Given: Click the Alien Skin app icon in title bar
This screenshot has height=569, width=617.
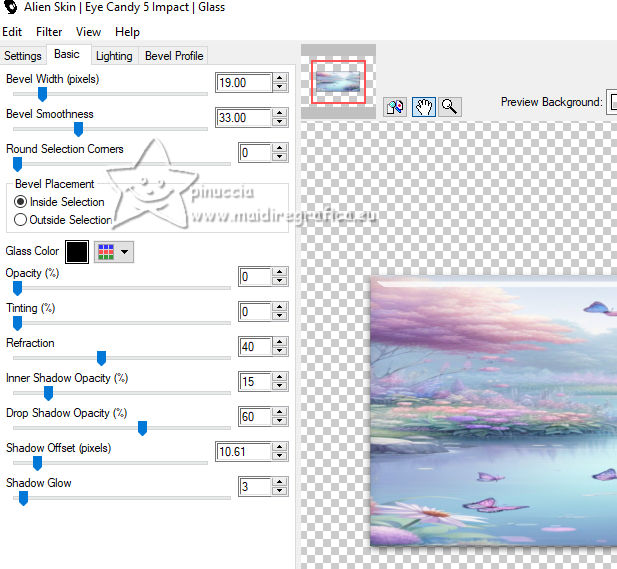Looking at the screenshot, I should (11, 7).
